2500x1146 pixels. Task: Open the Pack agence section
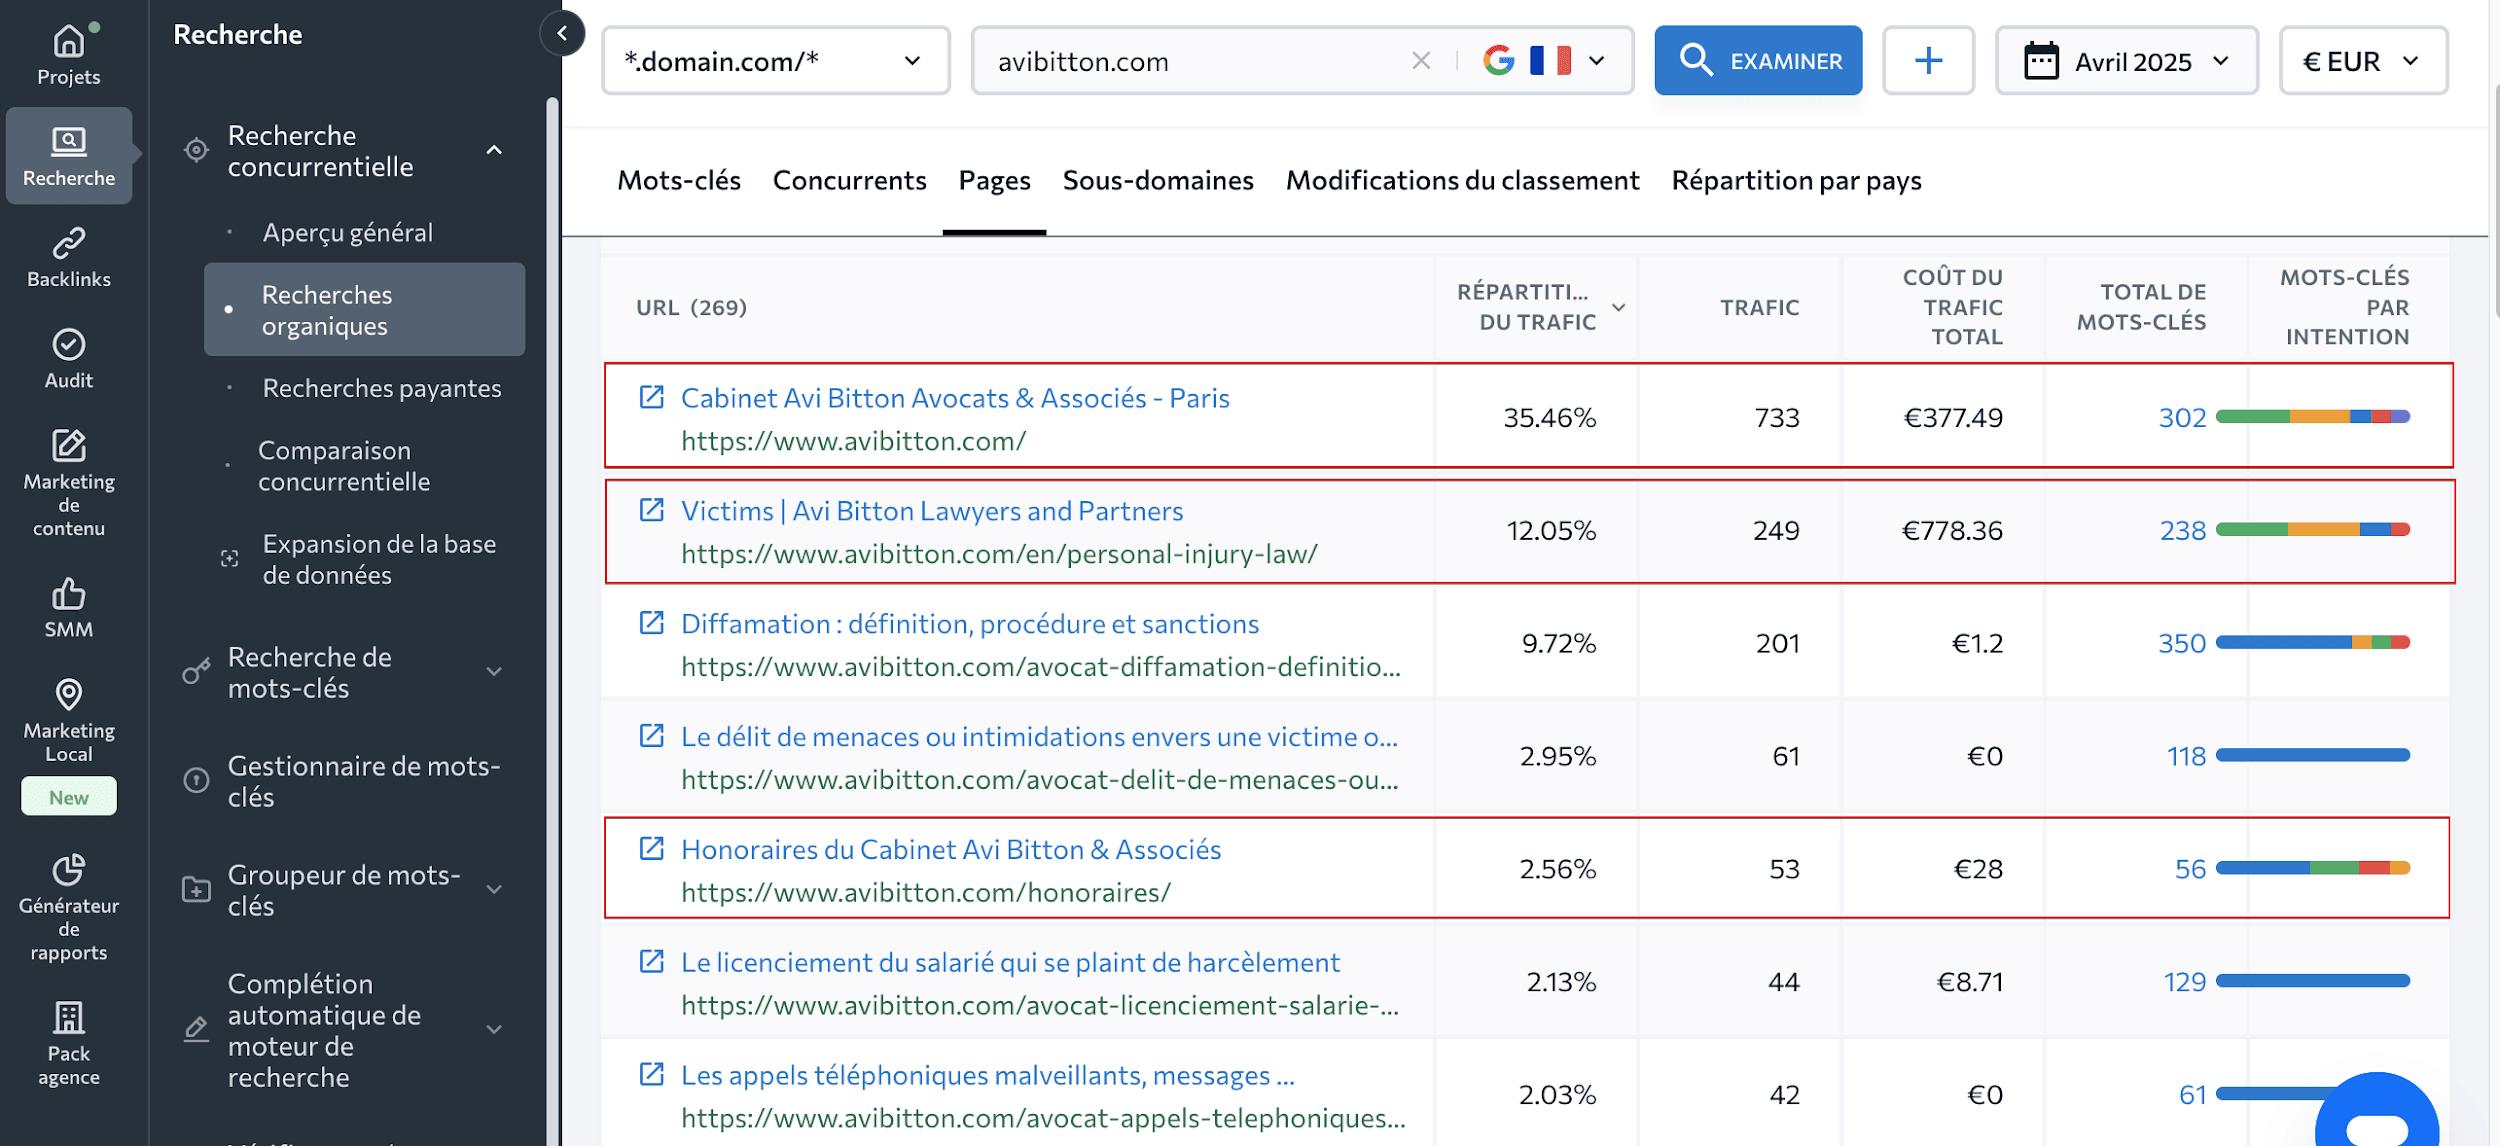68,1043
